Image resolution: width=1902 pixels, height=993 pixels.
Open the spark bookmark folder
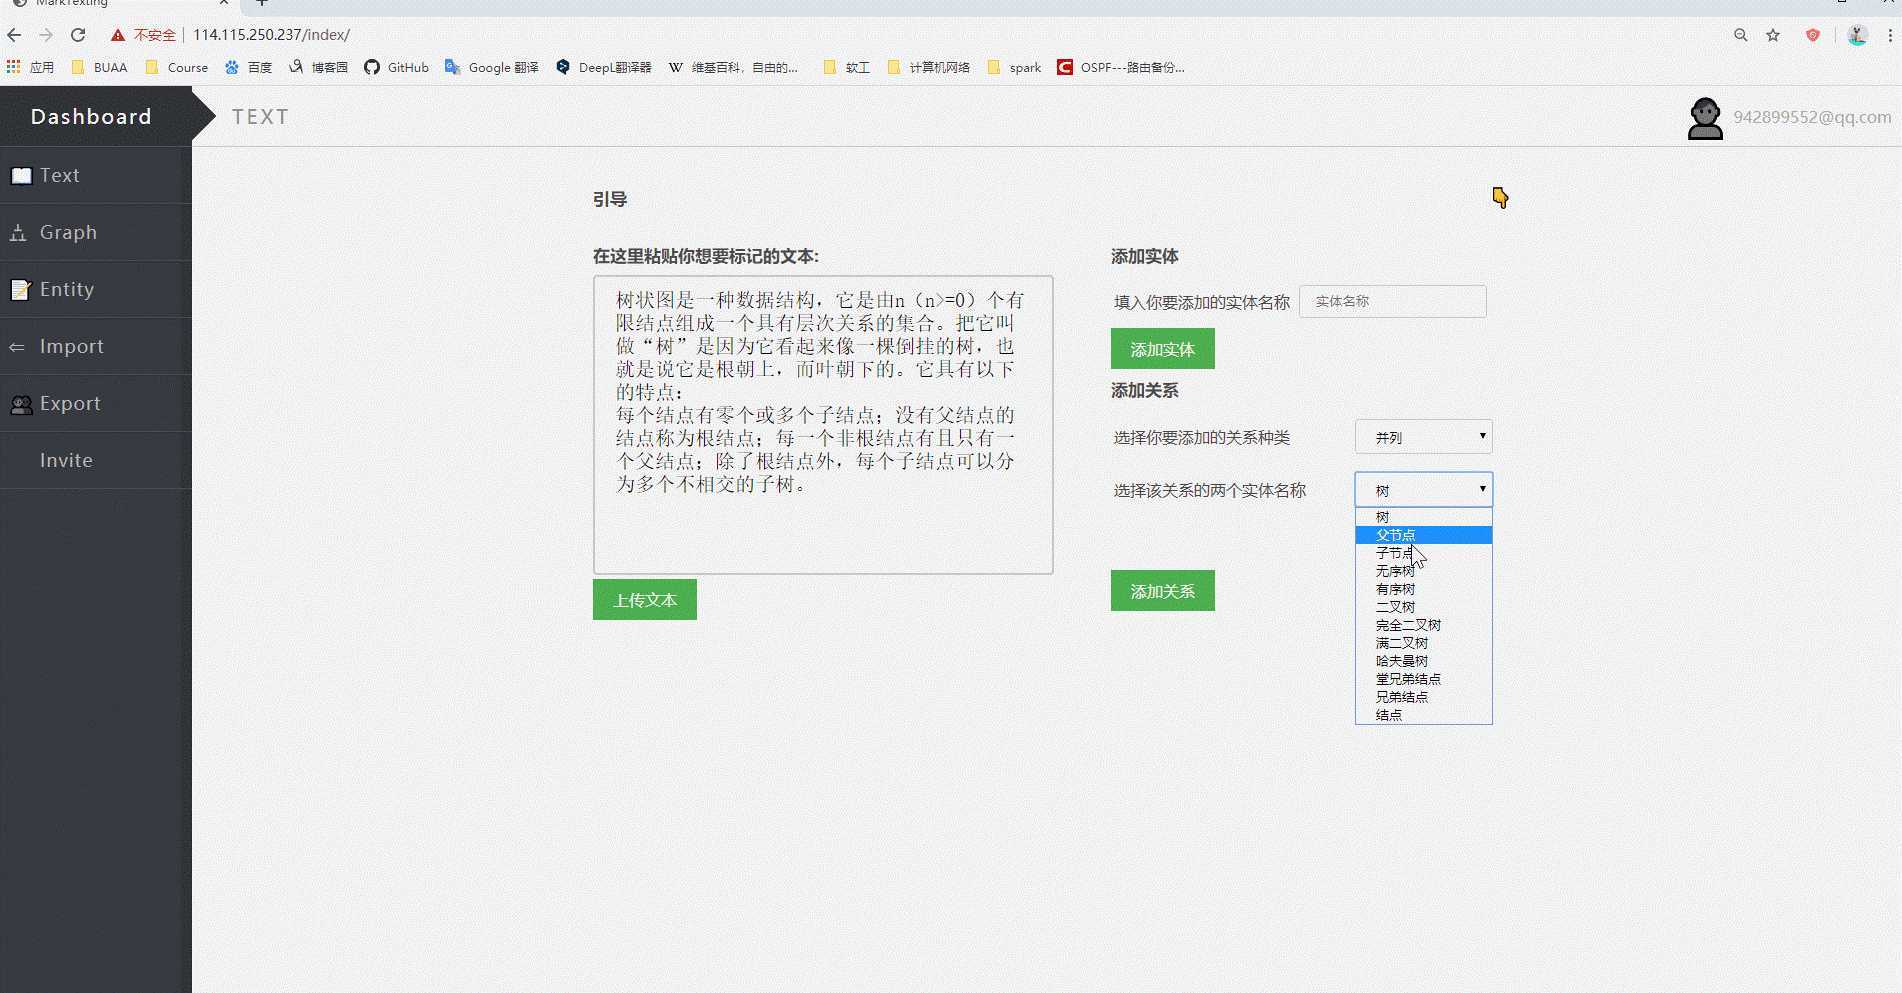(1014, 67)
